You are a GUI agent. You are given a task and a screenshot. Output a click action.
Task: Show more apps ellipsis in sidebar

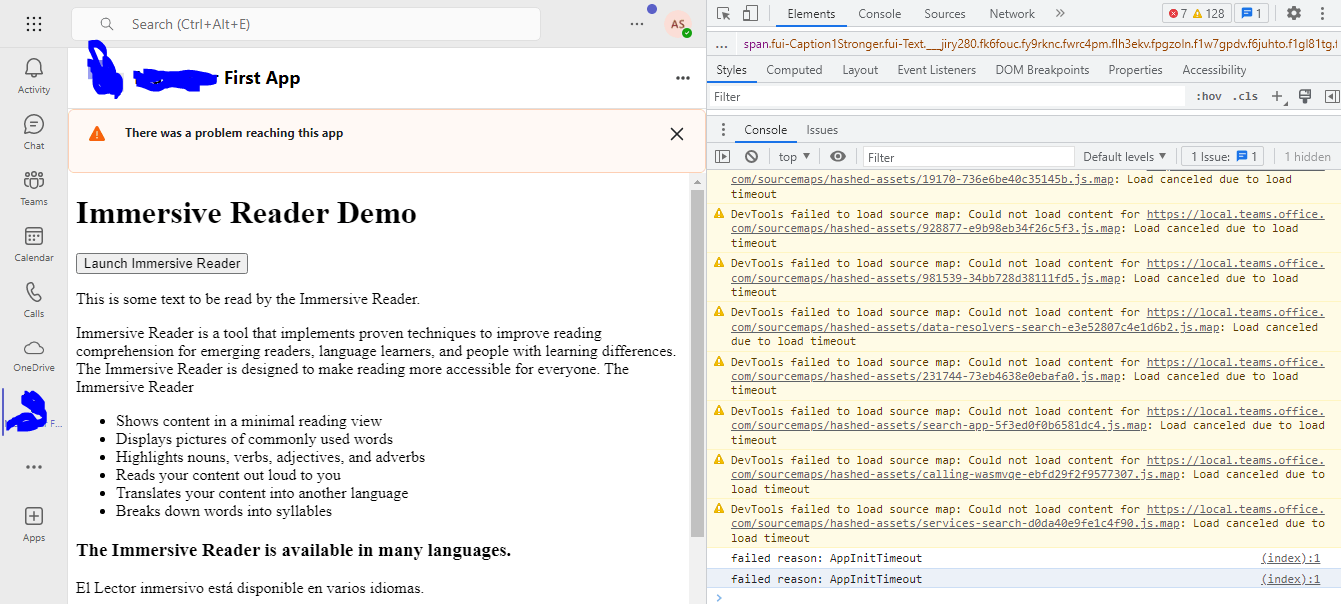coord(34,467)
